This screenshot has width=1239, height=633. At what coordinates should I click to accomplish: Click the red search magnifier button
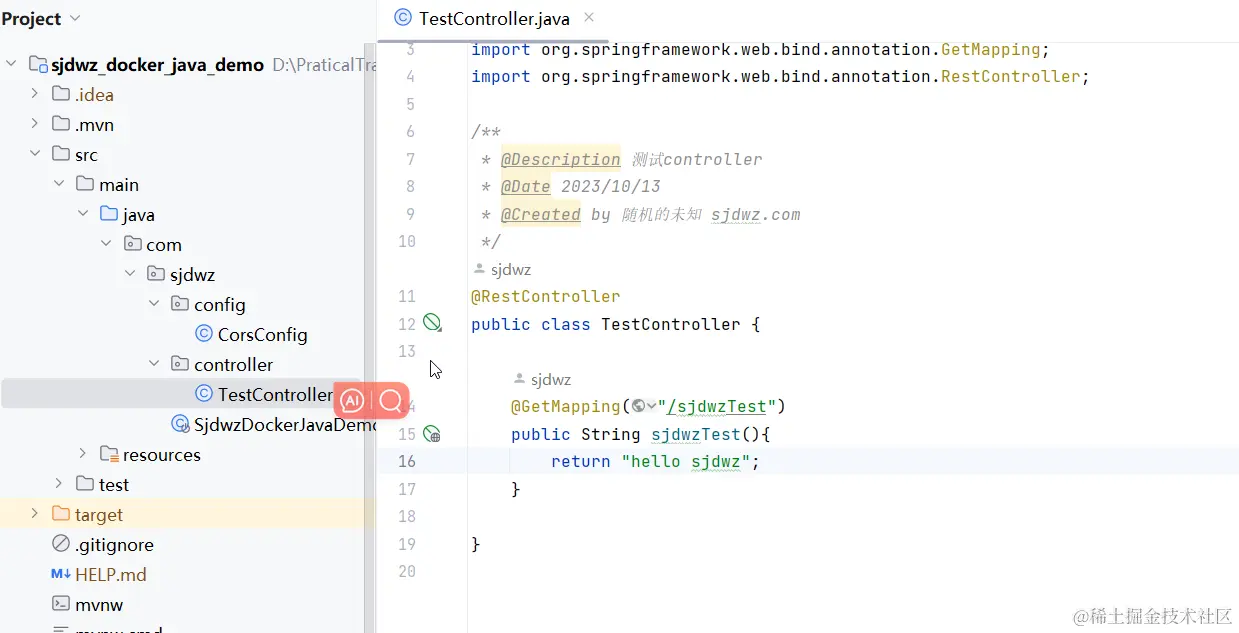click(x=391, y=401)
